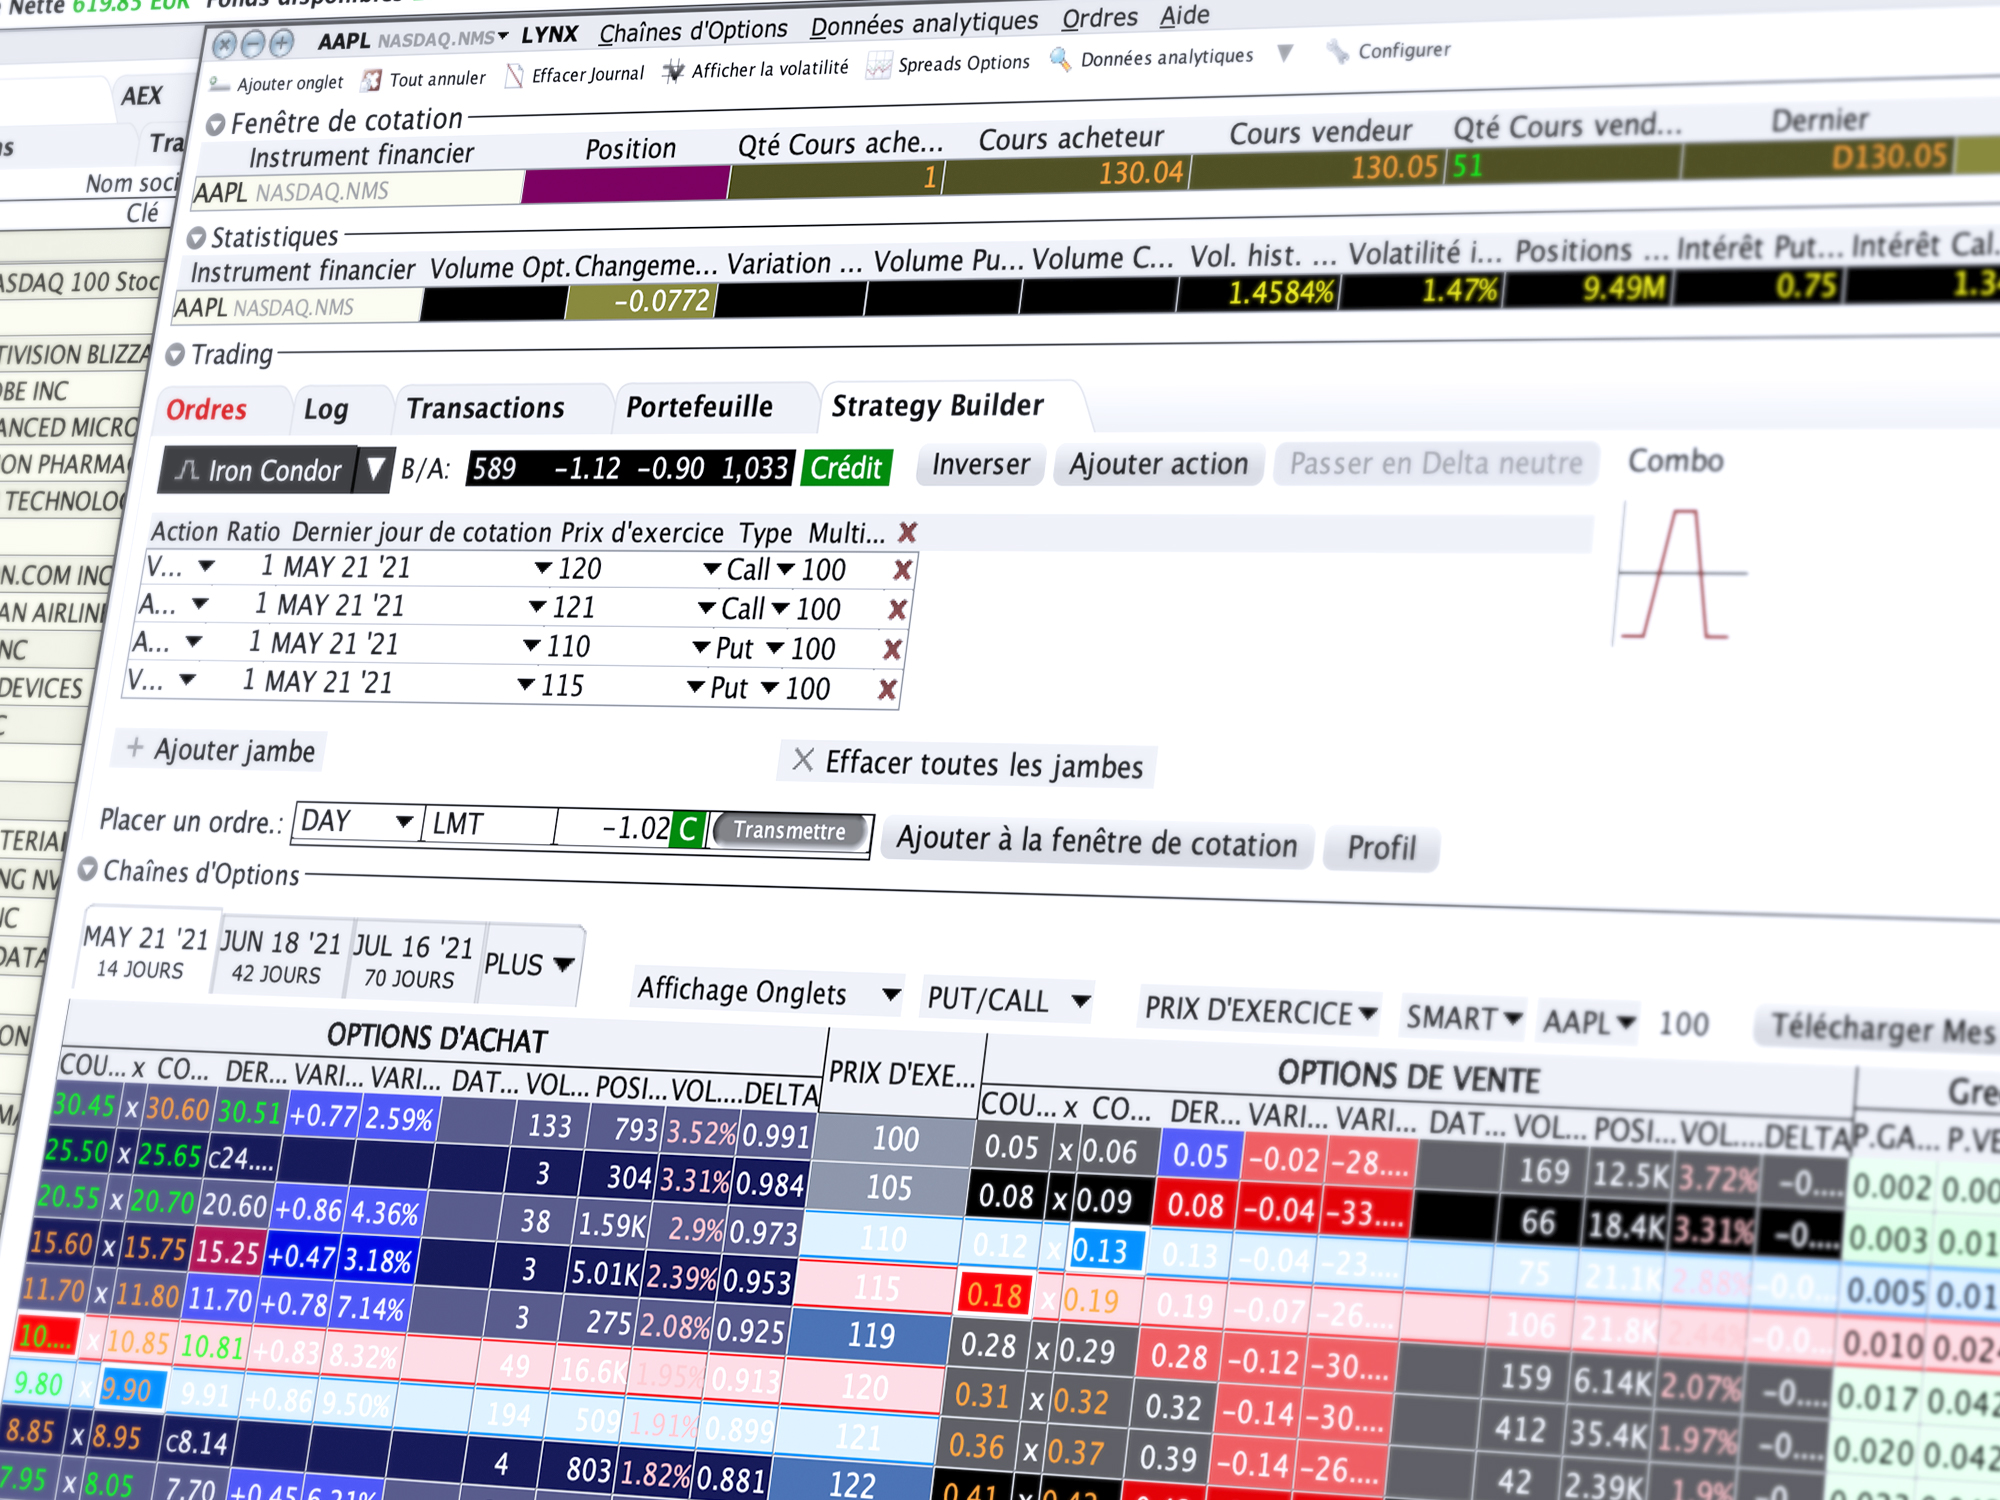The height and width of the screenshot is (1500, 2000).
Task: Click the Transmettre button
Action: click(789, 831)
